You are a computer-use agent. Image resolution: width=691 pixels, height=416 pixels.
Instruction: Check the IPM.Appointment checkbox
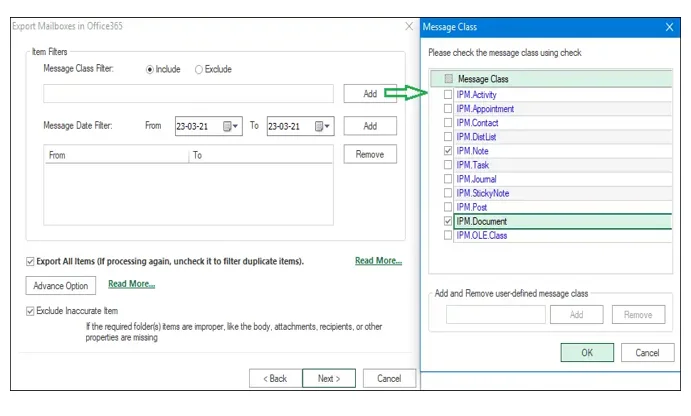coord(448,108)
